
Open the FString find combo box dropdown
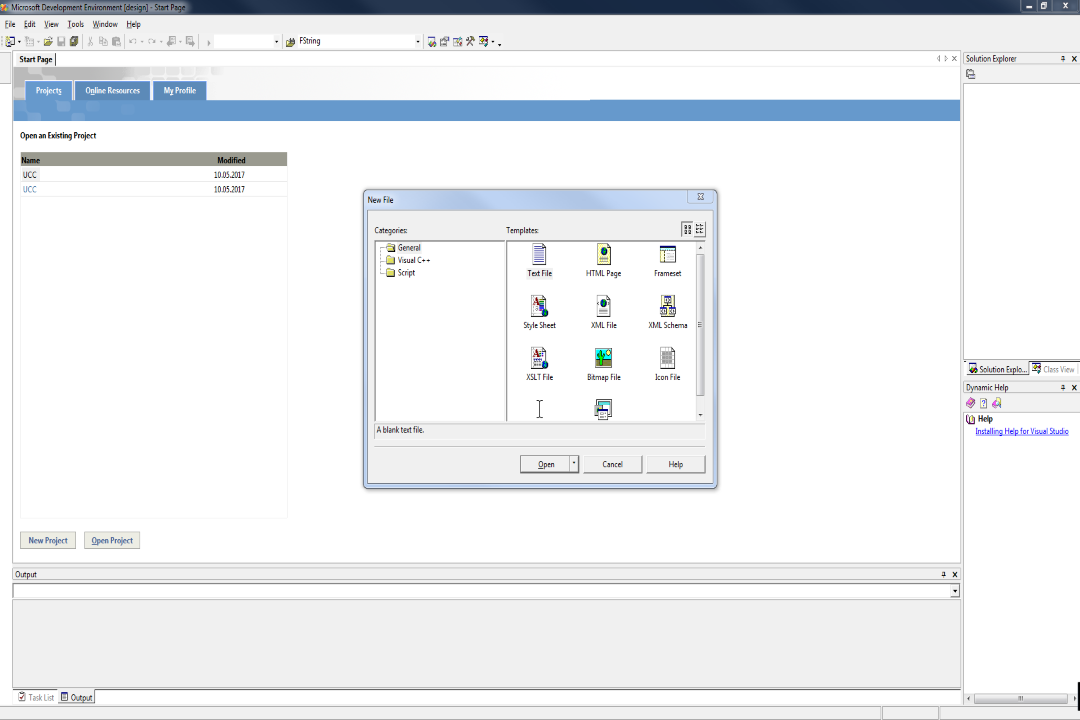click(418, 42)
